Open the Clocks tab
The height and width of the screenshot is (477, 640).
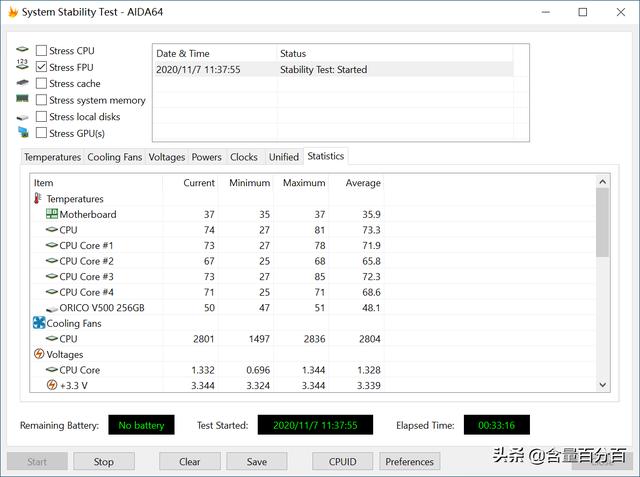243,157
